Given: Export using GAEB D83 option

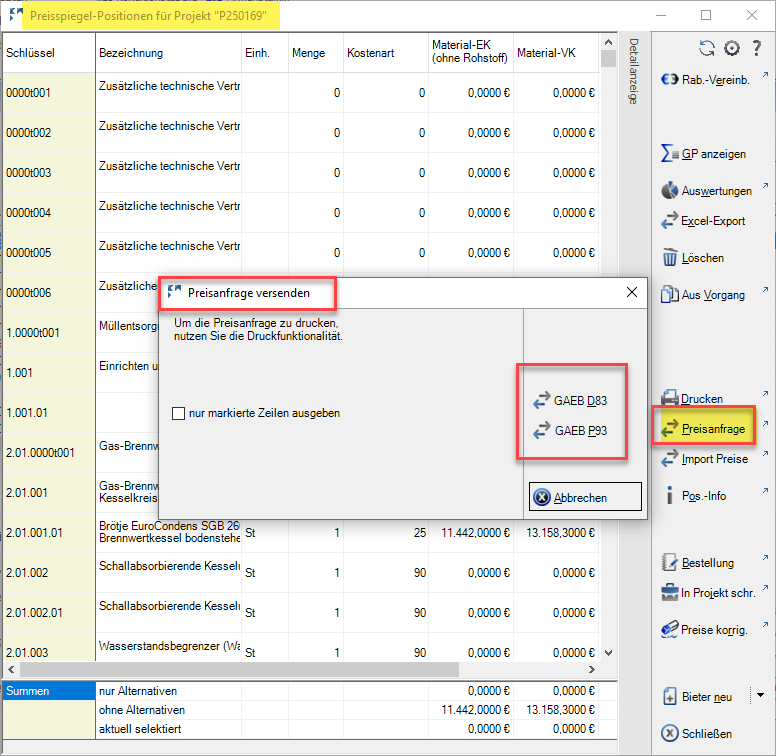Looking at the screenshot, I should [572, 400].
